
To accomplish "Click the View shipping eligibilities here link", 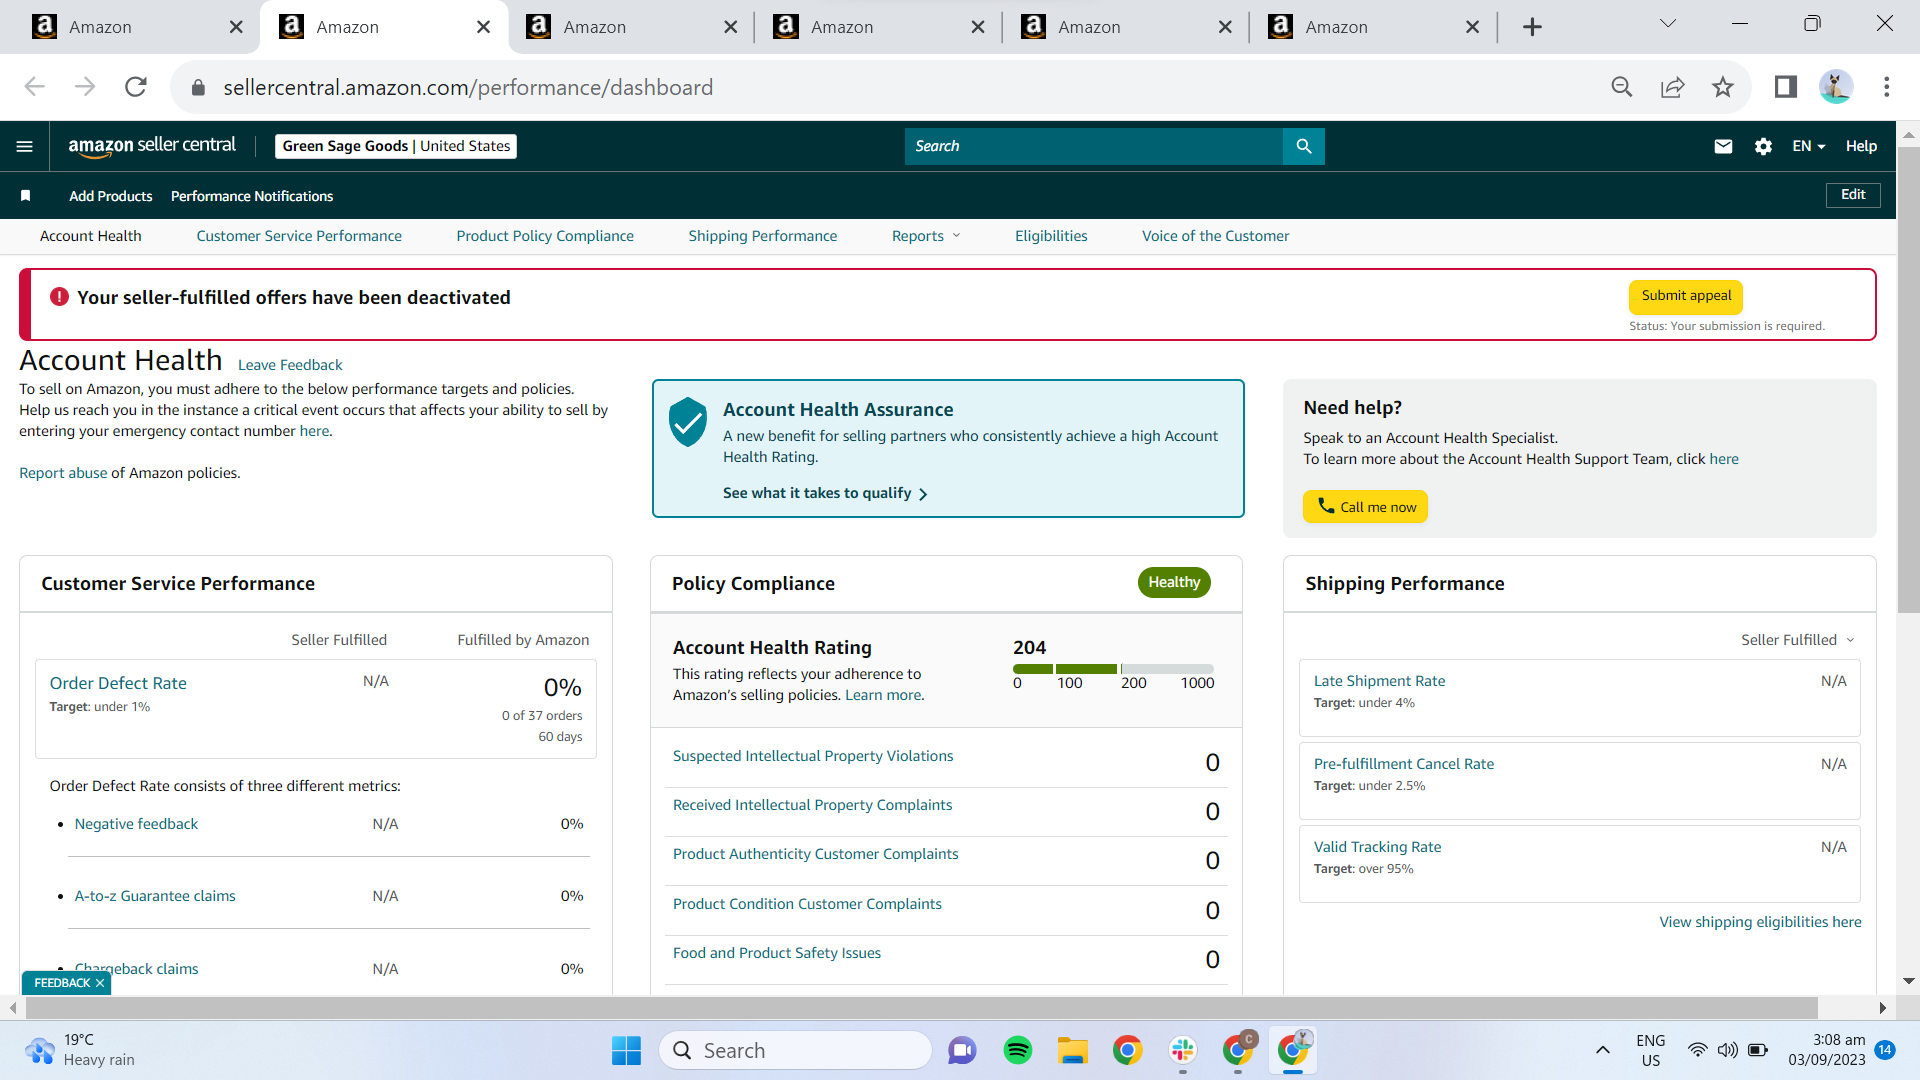I will [1760, 922].
